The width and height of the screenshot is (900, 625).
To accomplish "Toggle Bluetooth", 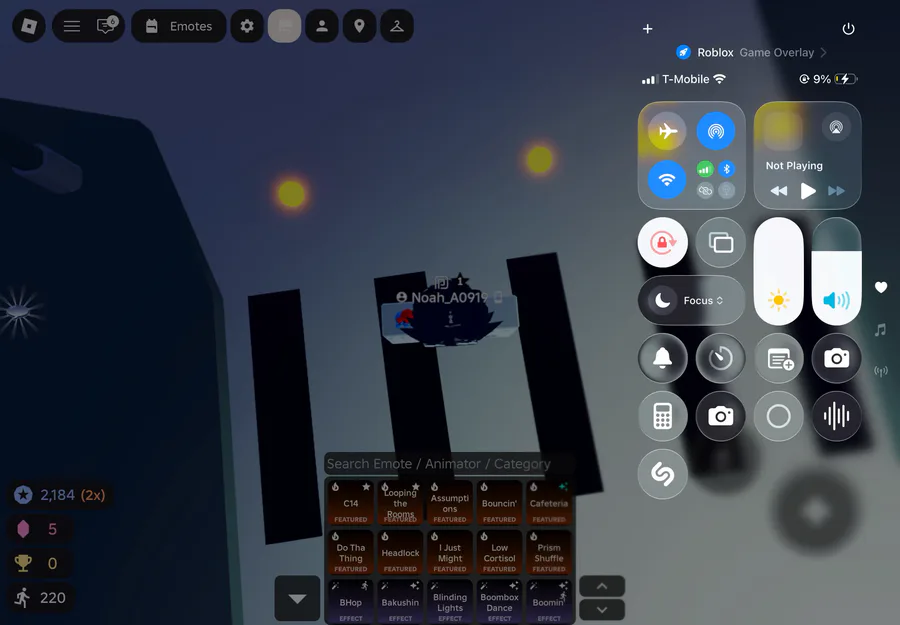I will coord(727,169).
